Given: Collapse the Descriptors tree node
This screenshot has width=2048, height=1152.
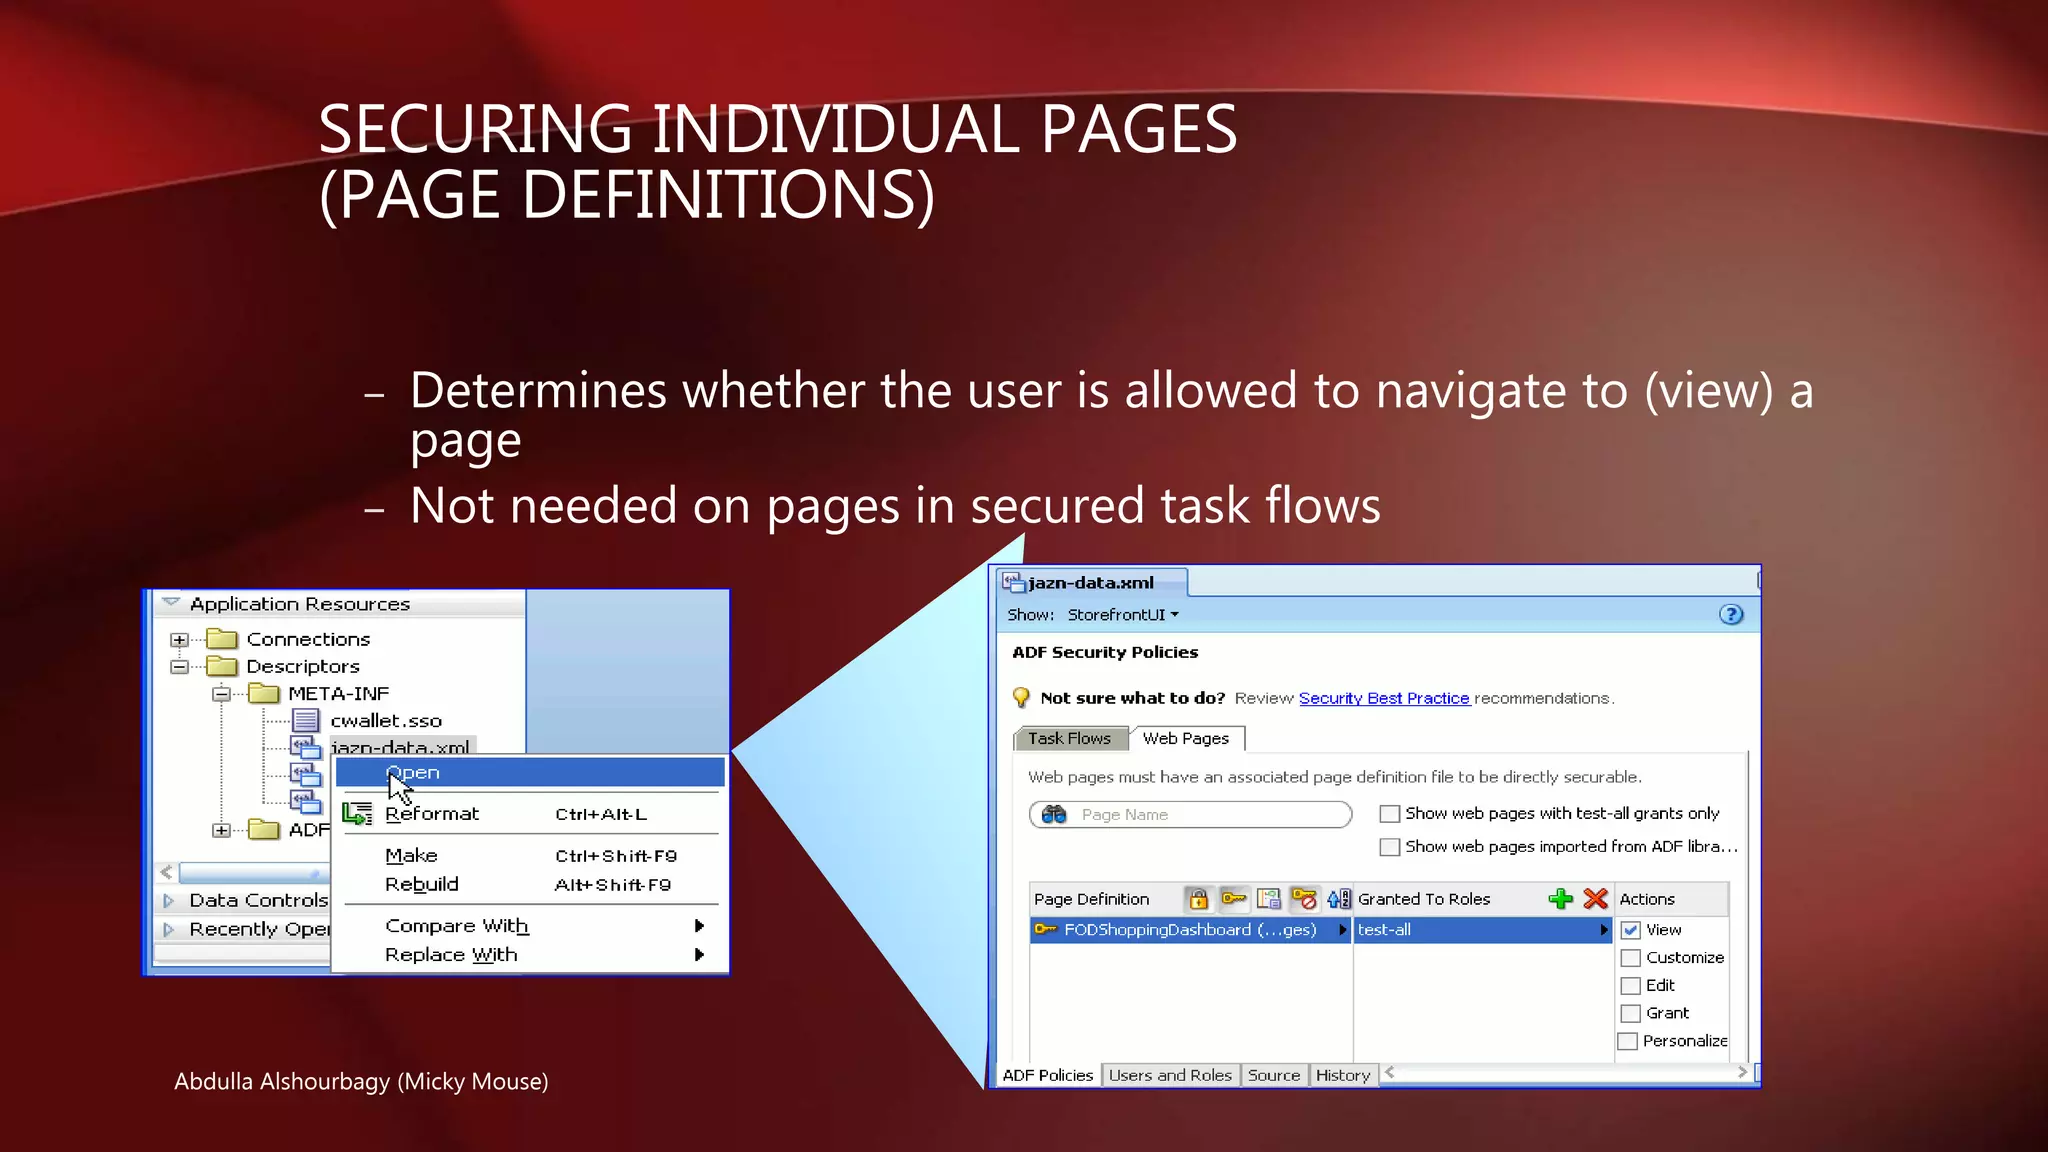Looking at the screenshot, I should 179,666.
